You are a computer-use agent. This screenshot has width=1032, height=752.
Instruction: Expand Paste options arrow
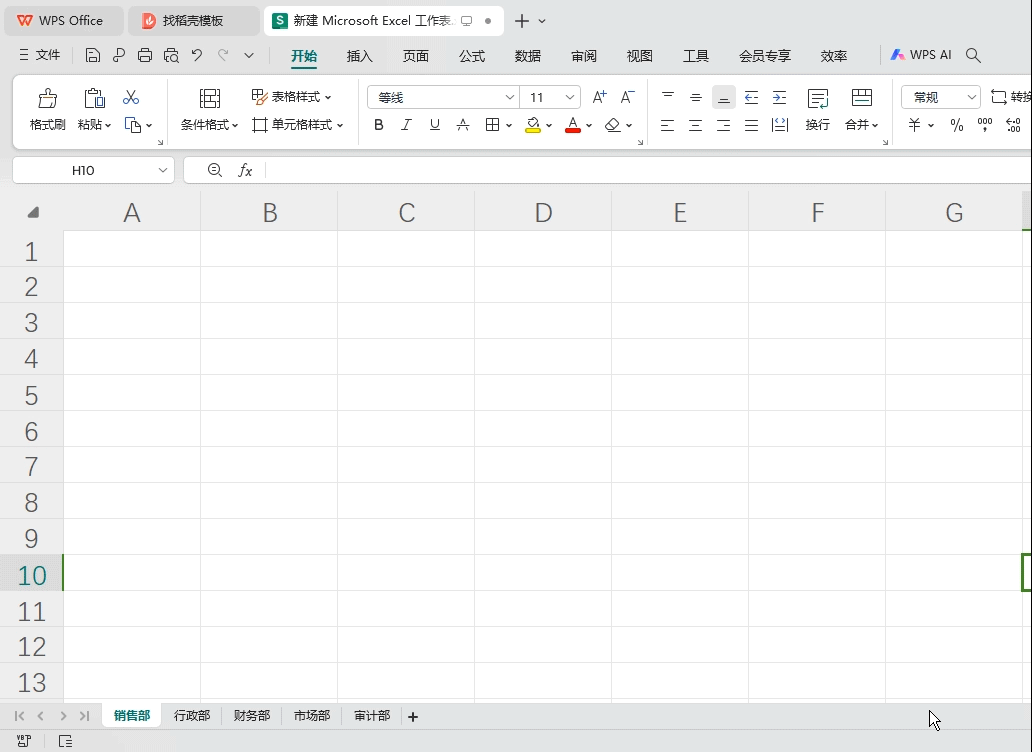pos(108,125)
